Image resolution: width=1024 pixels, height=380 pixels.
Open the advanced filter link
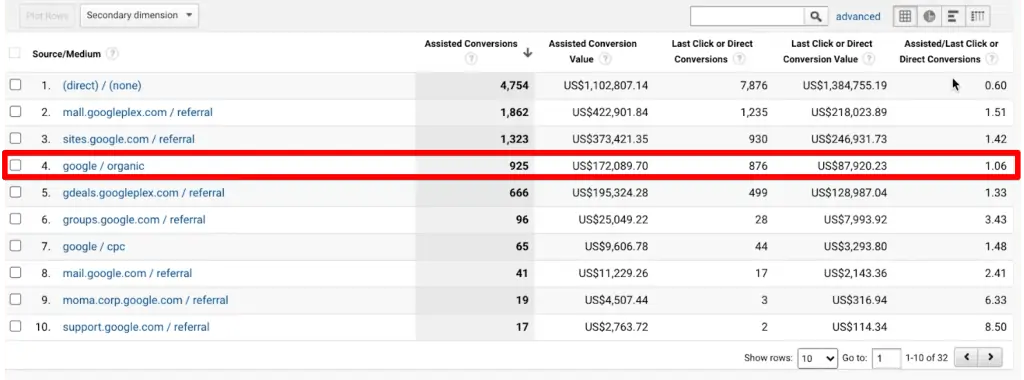coord(858,16)
